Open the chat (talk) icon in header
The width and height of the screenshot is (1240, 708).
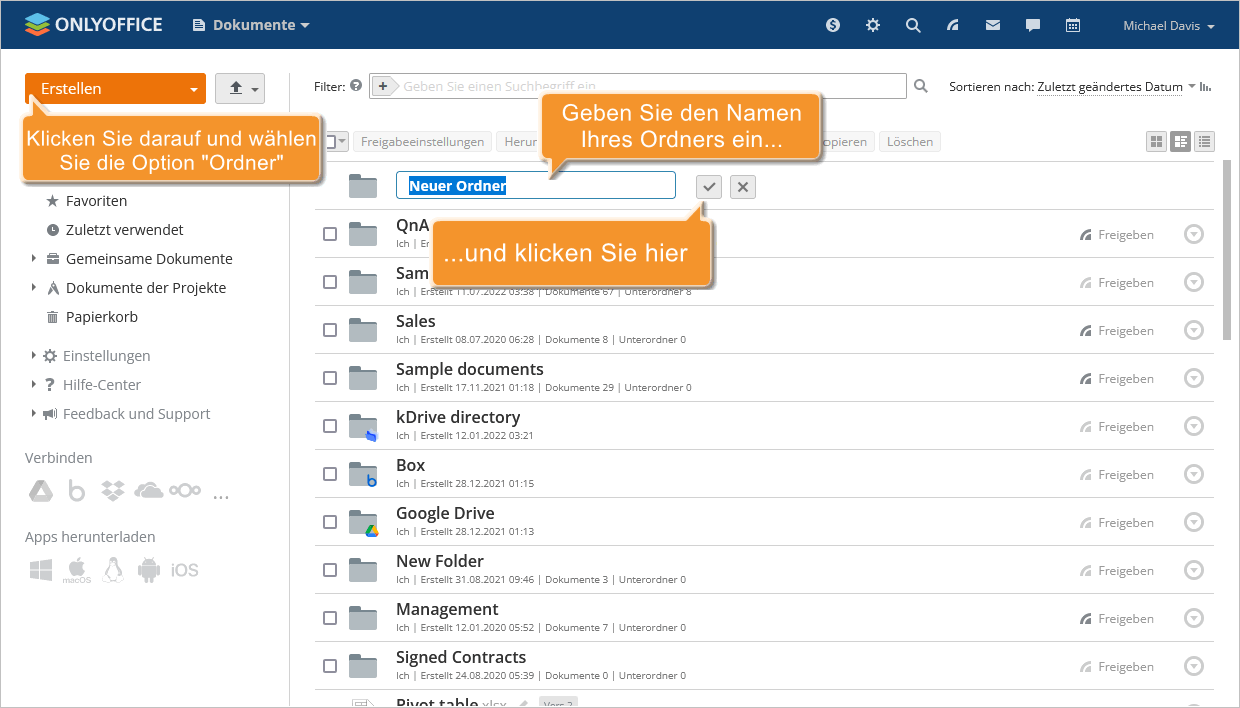pos(1033,25)
